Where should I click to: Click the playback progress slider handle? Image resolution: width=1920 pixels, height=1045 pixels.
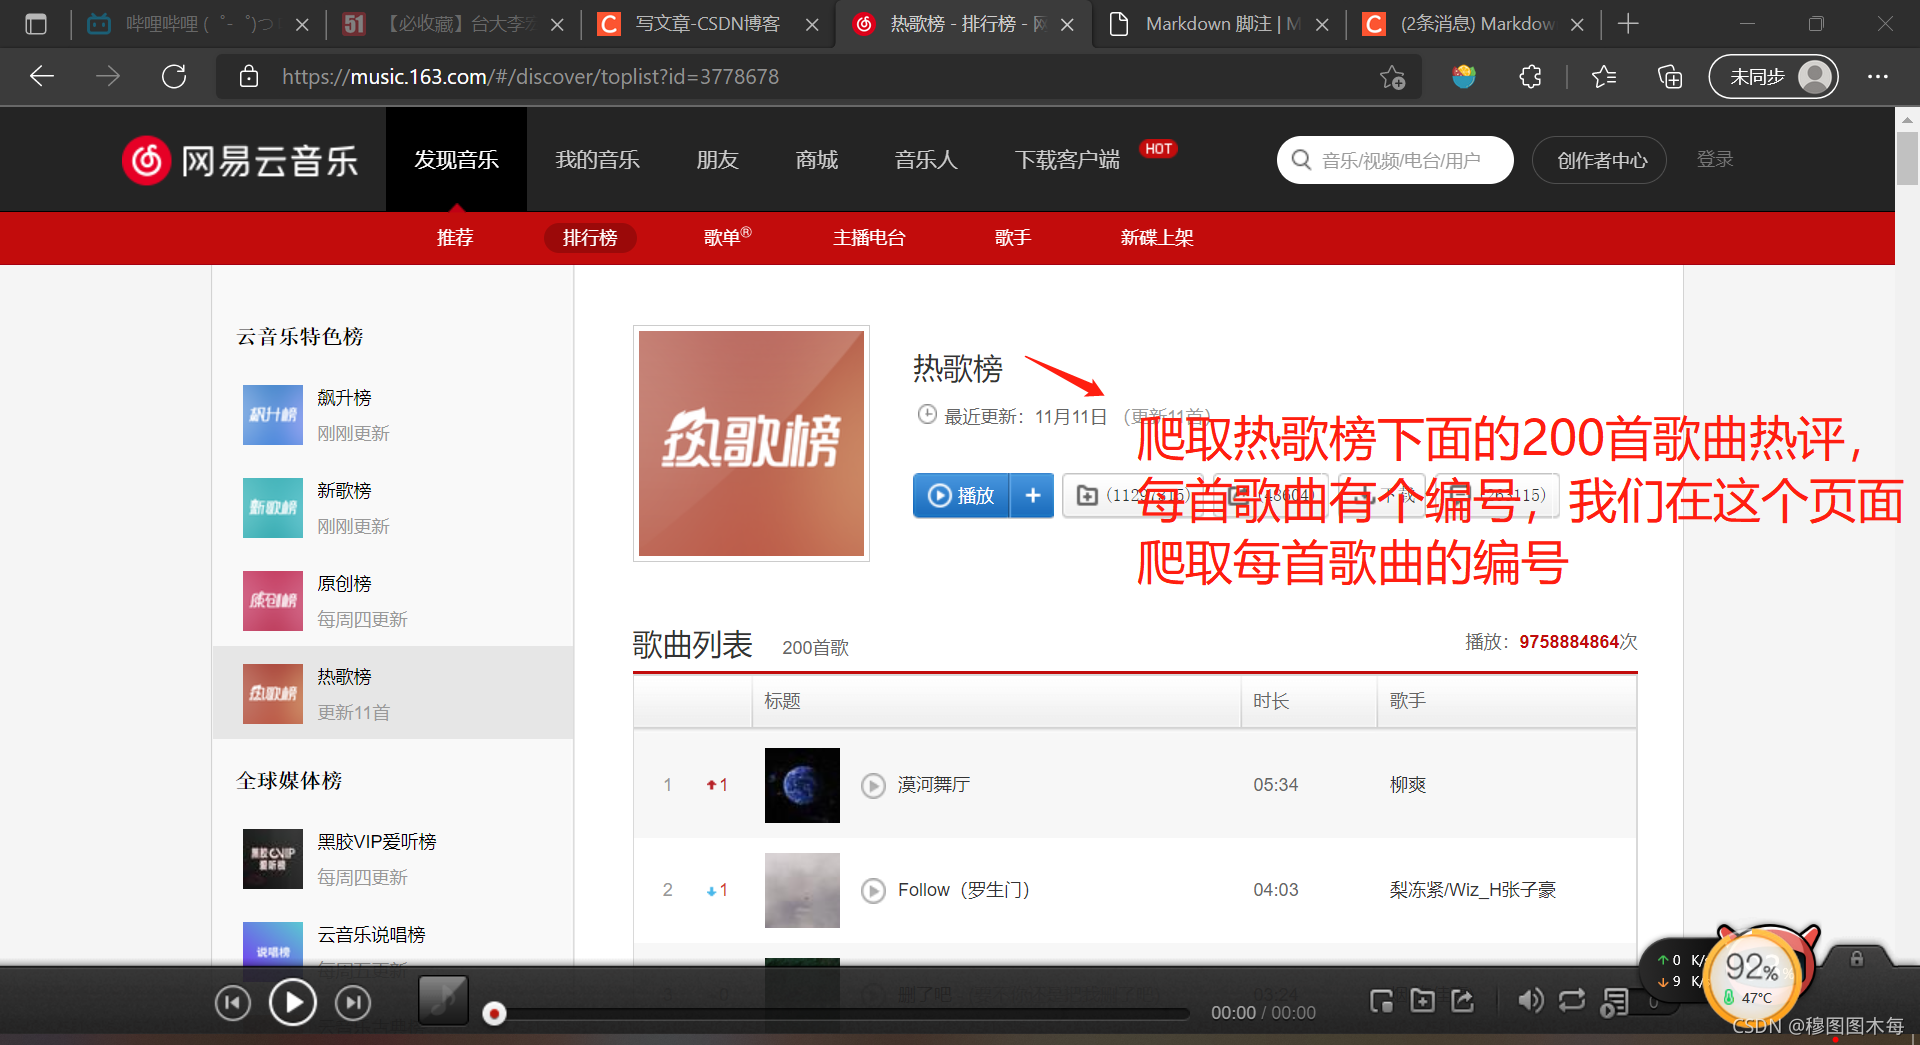point(494,1014)
